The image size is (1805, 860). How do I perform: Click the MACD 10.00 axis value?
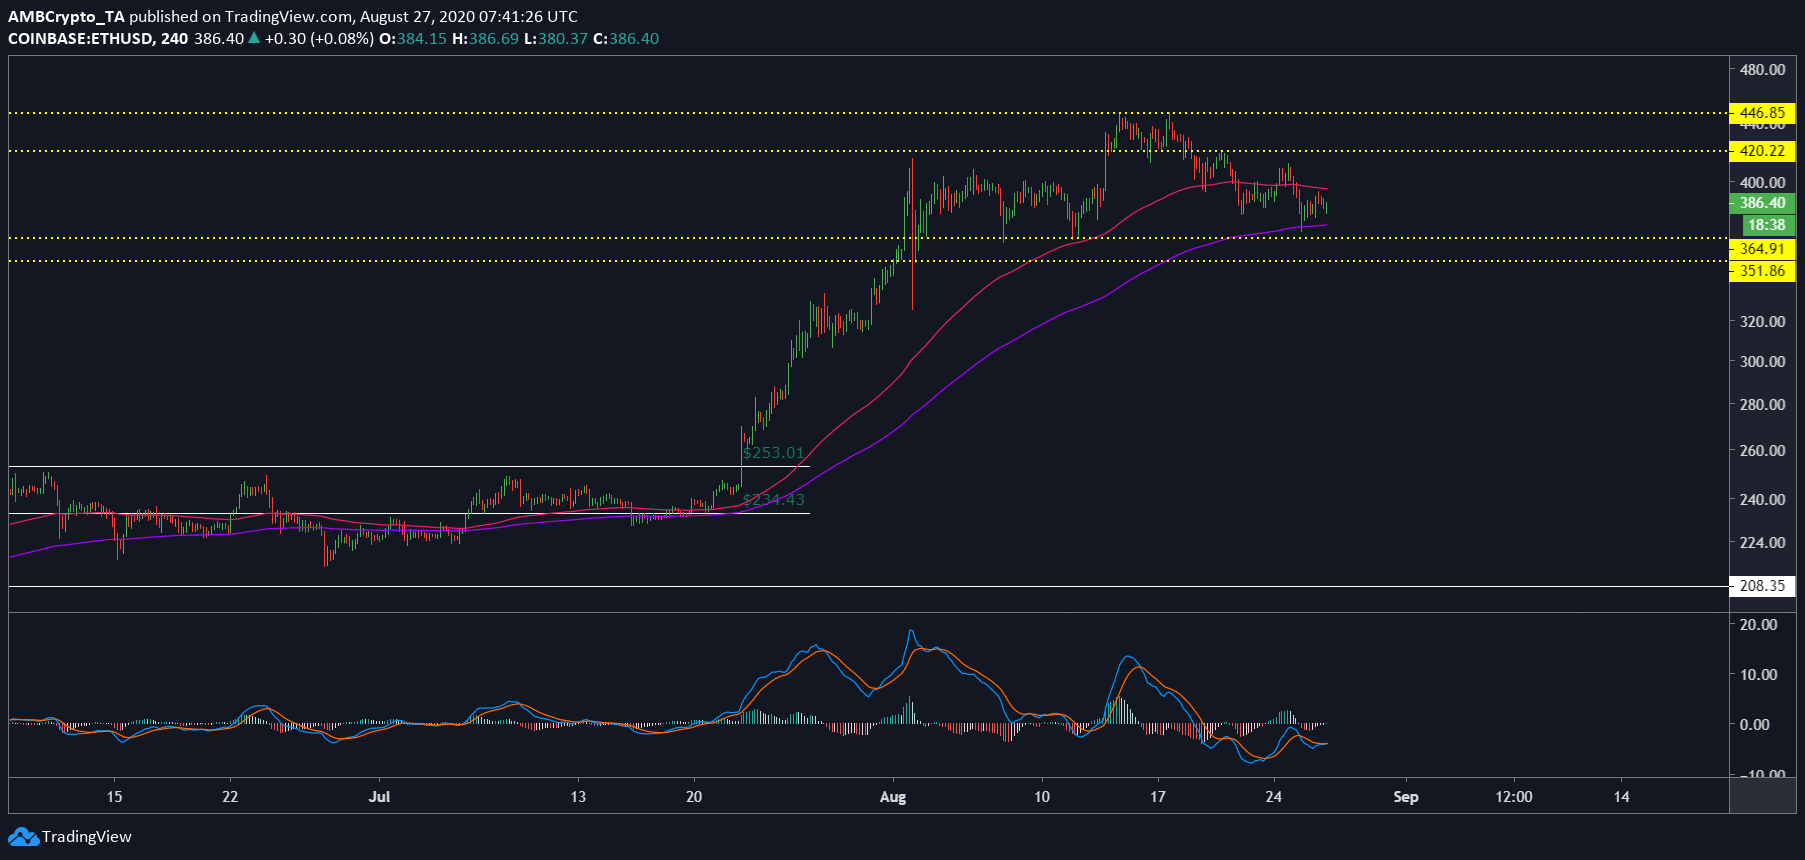[1758, 674]
